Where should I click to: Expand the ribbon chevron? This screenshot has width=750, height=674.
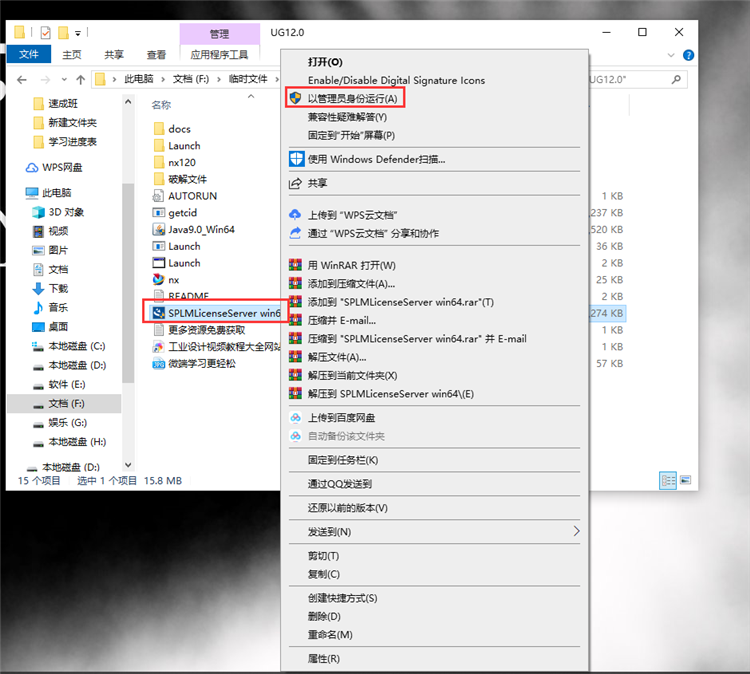pos(671,55)
